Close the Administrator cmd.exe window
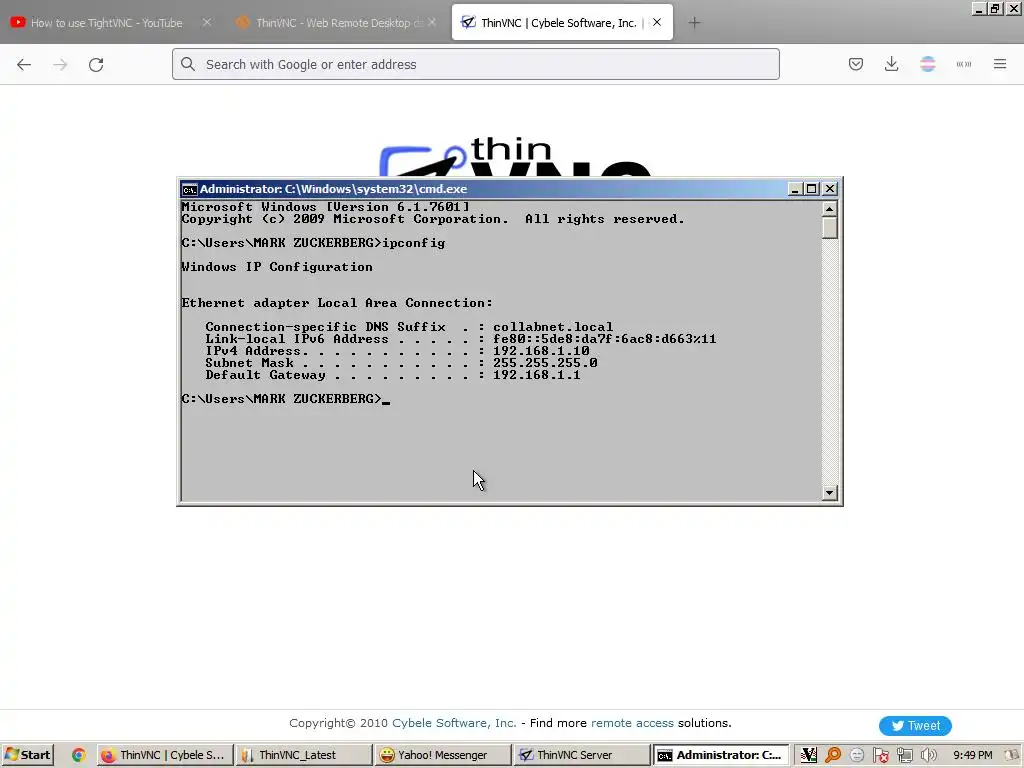This screenshot has width=1024, height=768. click(x=829, y=189)
